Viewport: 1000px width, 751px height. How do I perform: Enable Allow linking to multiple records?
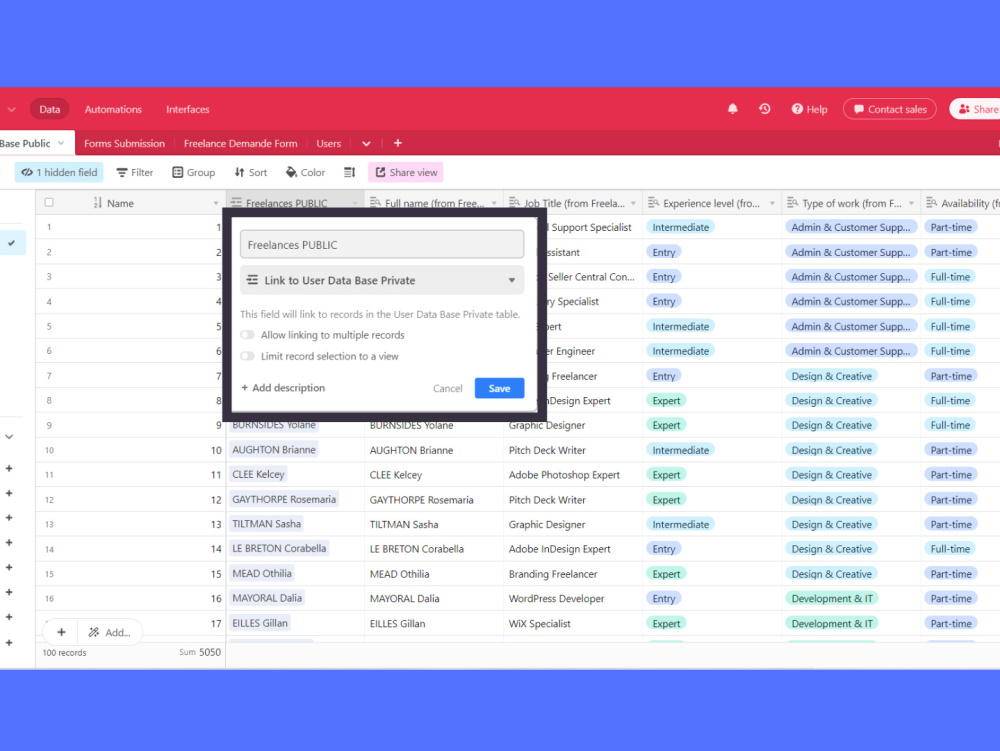(247, 335)
